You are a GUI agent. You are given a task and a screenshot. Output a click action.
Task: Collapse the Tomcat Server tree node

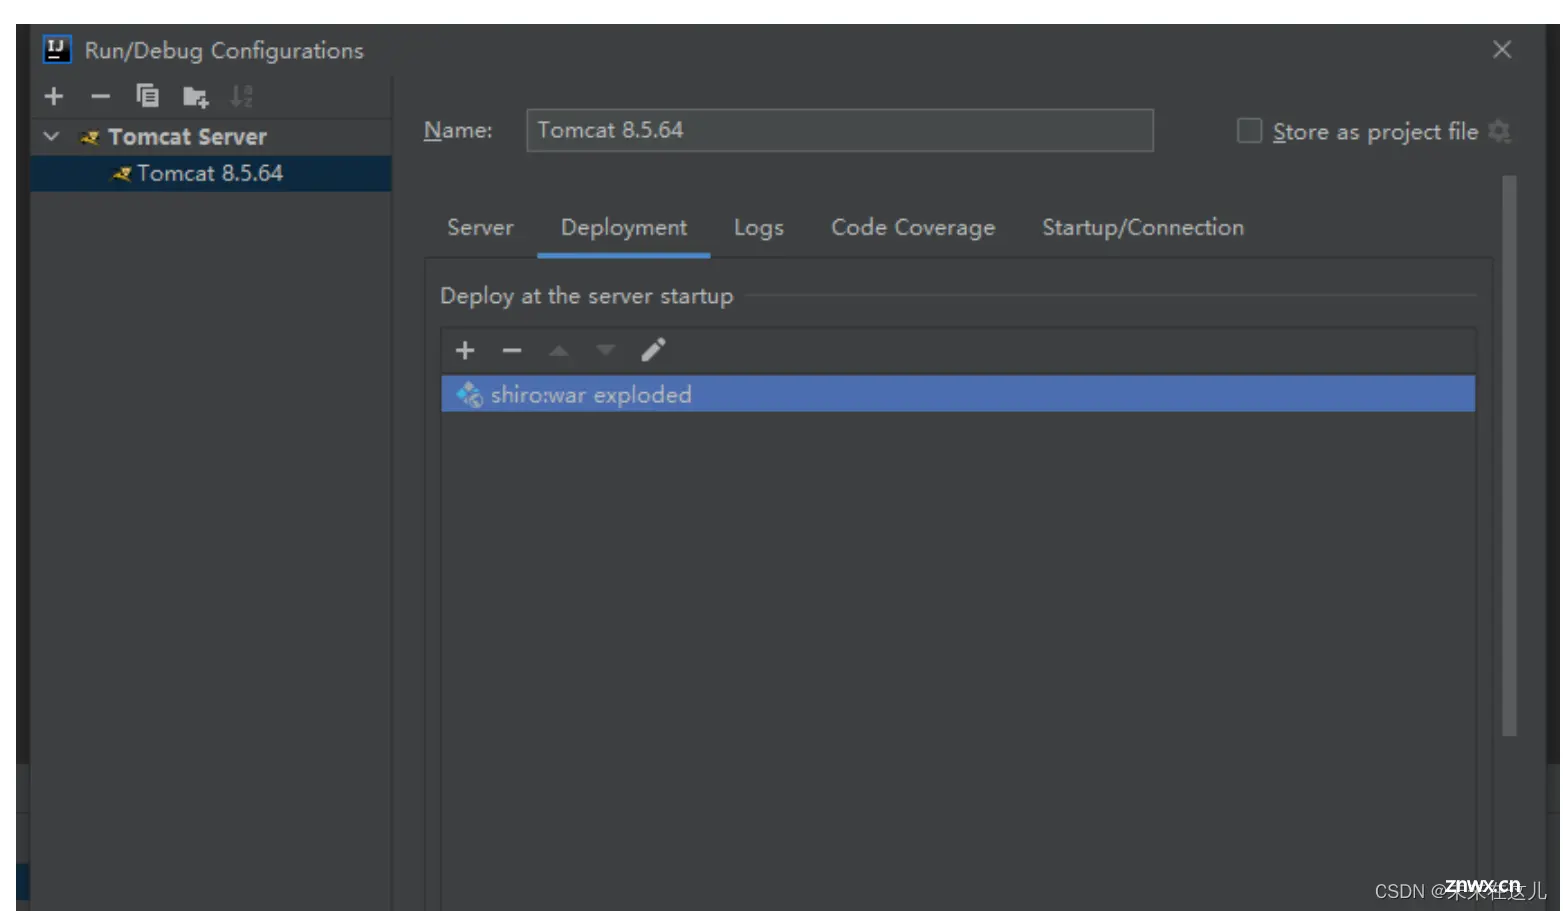click(51, 136)
